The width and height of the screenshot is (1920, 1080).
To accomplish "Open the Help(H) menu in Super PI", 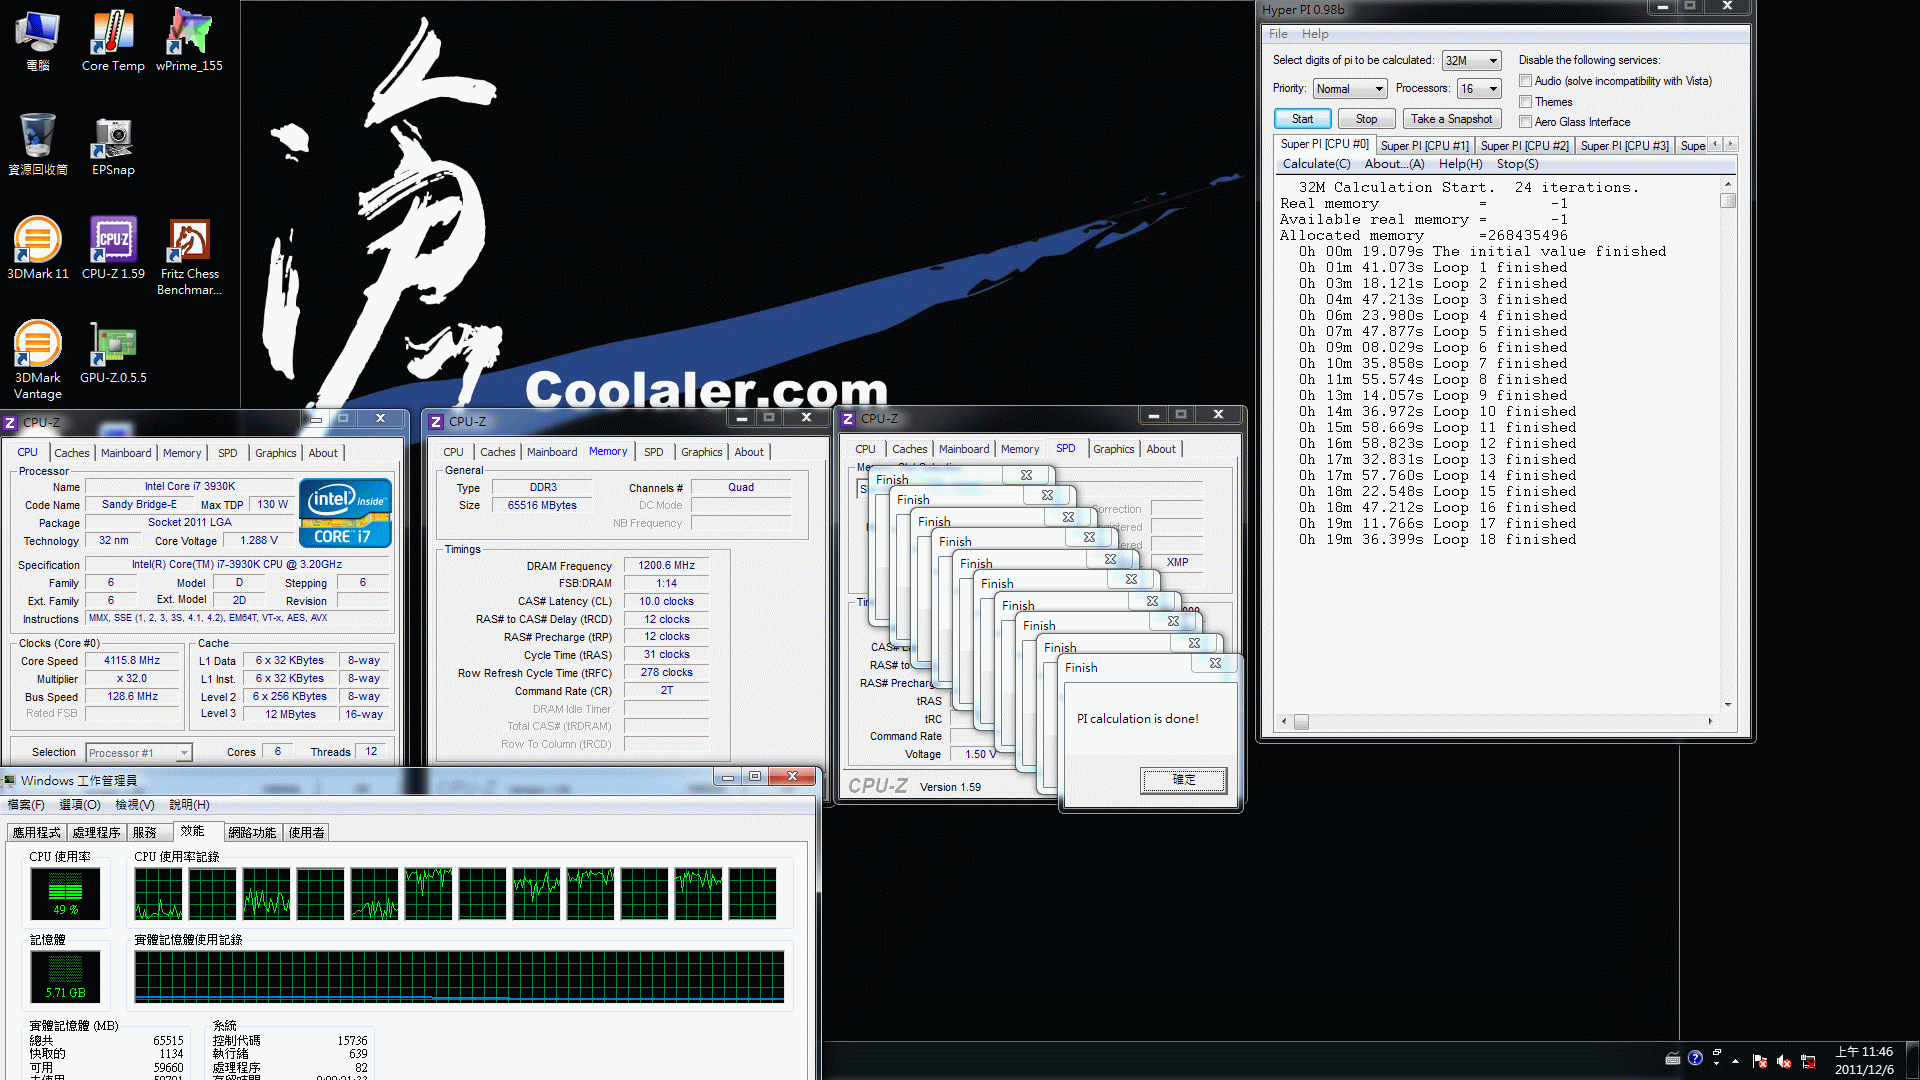I will point(1460,164).
